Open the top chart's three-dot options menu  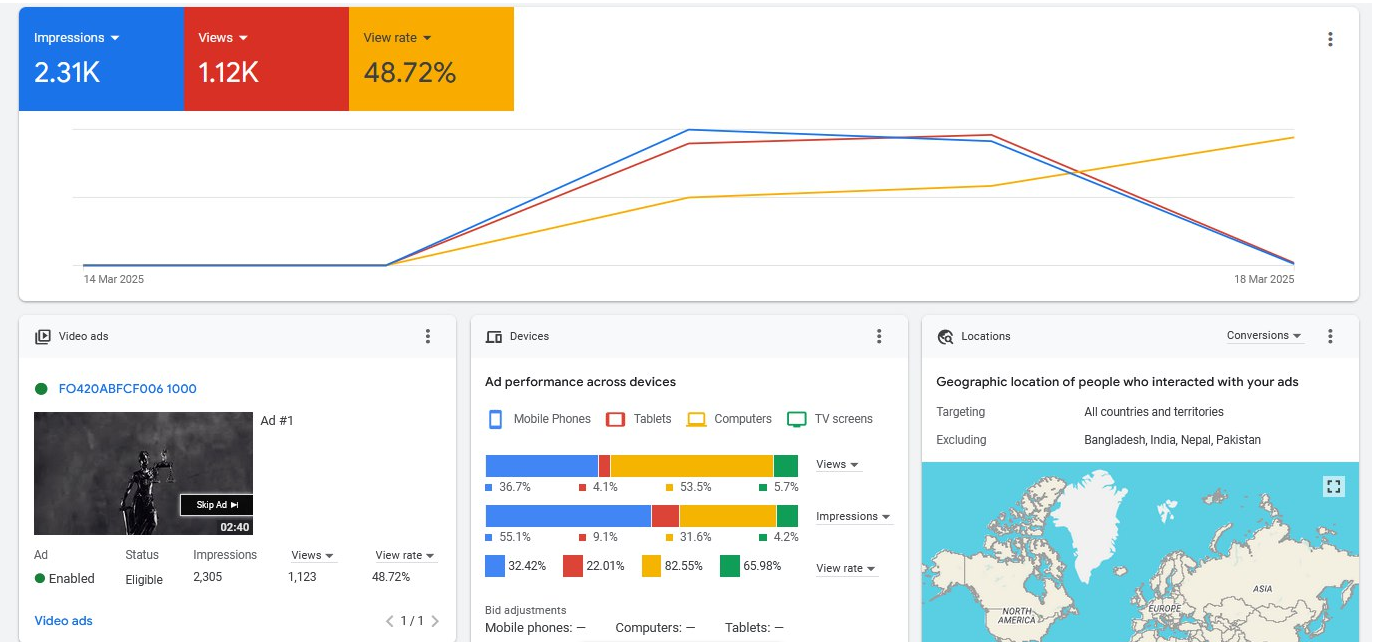pos(1330,39)
